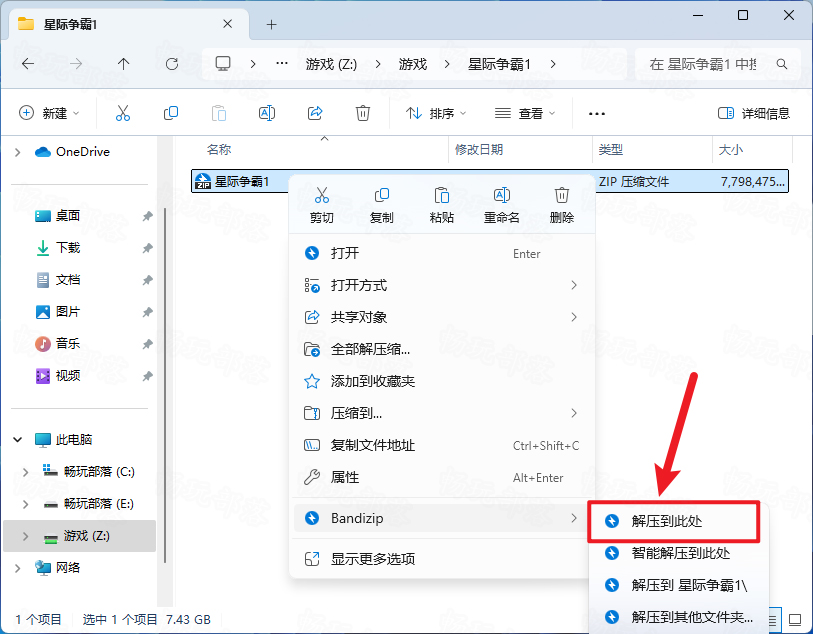Toggle the 详细信息 details pane

click(x=754, y=113)
